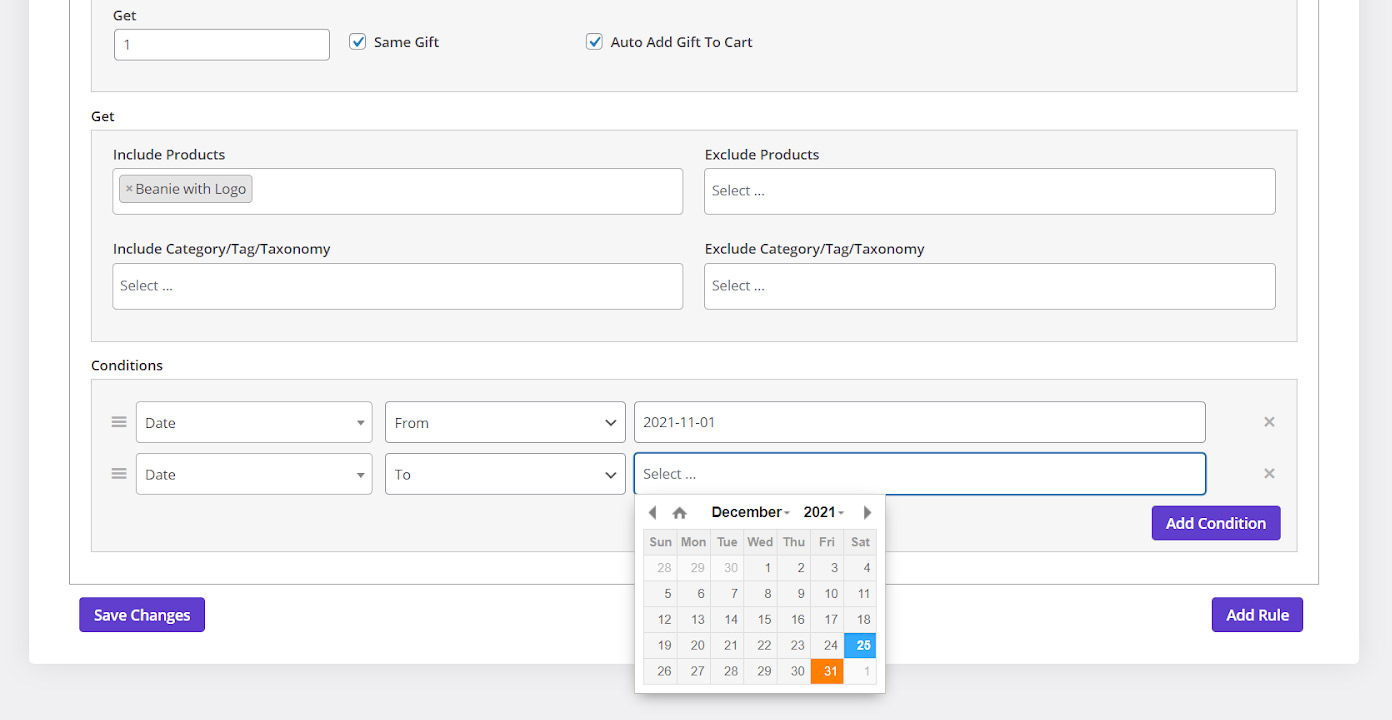Select December 15 in calendar
1392x720 pixels.
[x=760, y=619]
